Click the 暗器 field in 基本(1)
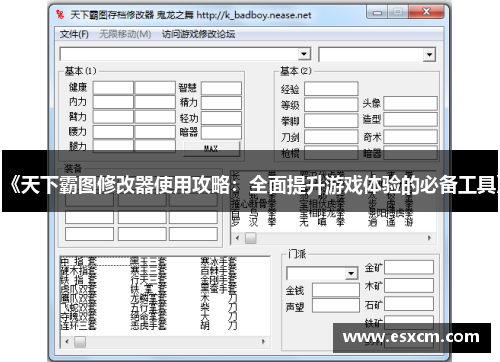This screenshot has width=500, height=362. point(221,133)
